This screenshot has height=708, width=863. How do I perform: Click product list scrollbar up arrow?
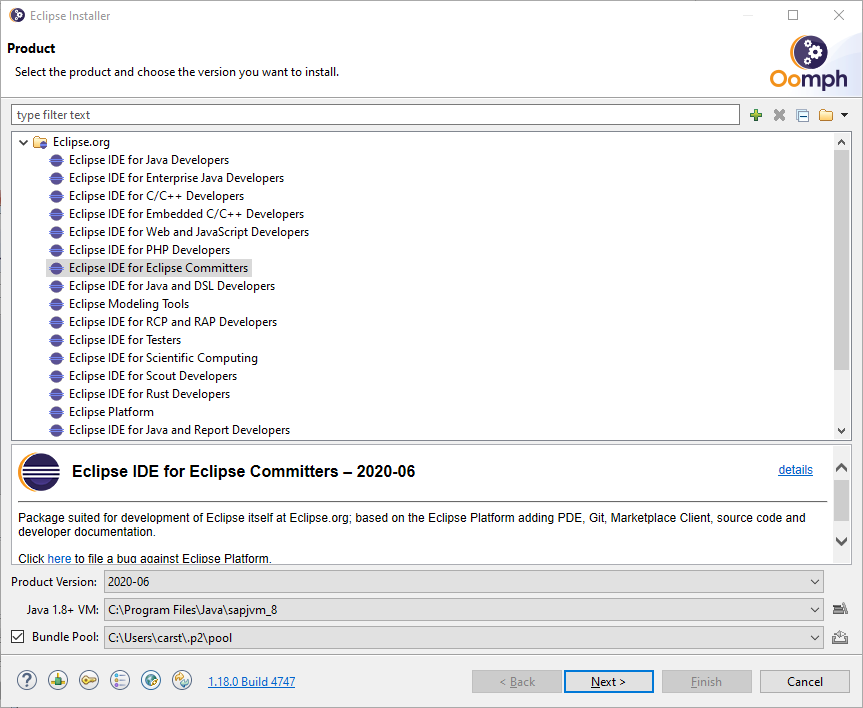pyautogui.click(x=841, y=142)
